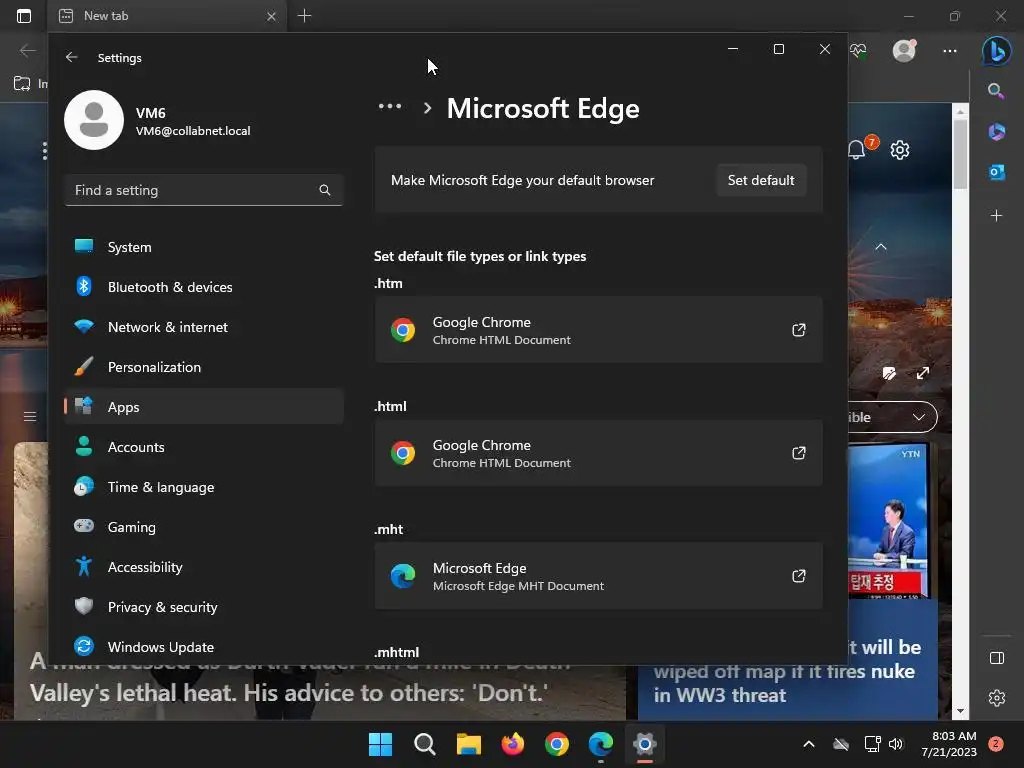Toggle the Edge sidebar visibility icon
The image size is (1024, 768).
(x=997, y=658)
